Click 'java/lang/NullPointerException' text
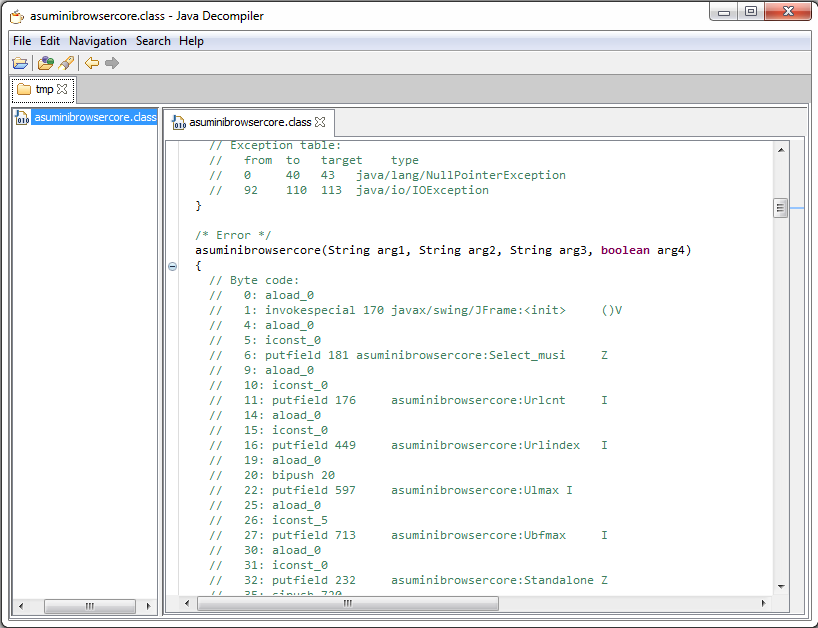The height and width of the screenshot is (628, 818). [461, 175]
